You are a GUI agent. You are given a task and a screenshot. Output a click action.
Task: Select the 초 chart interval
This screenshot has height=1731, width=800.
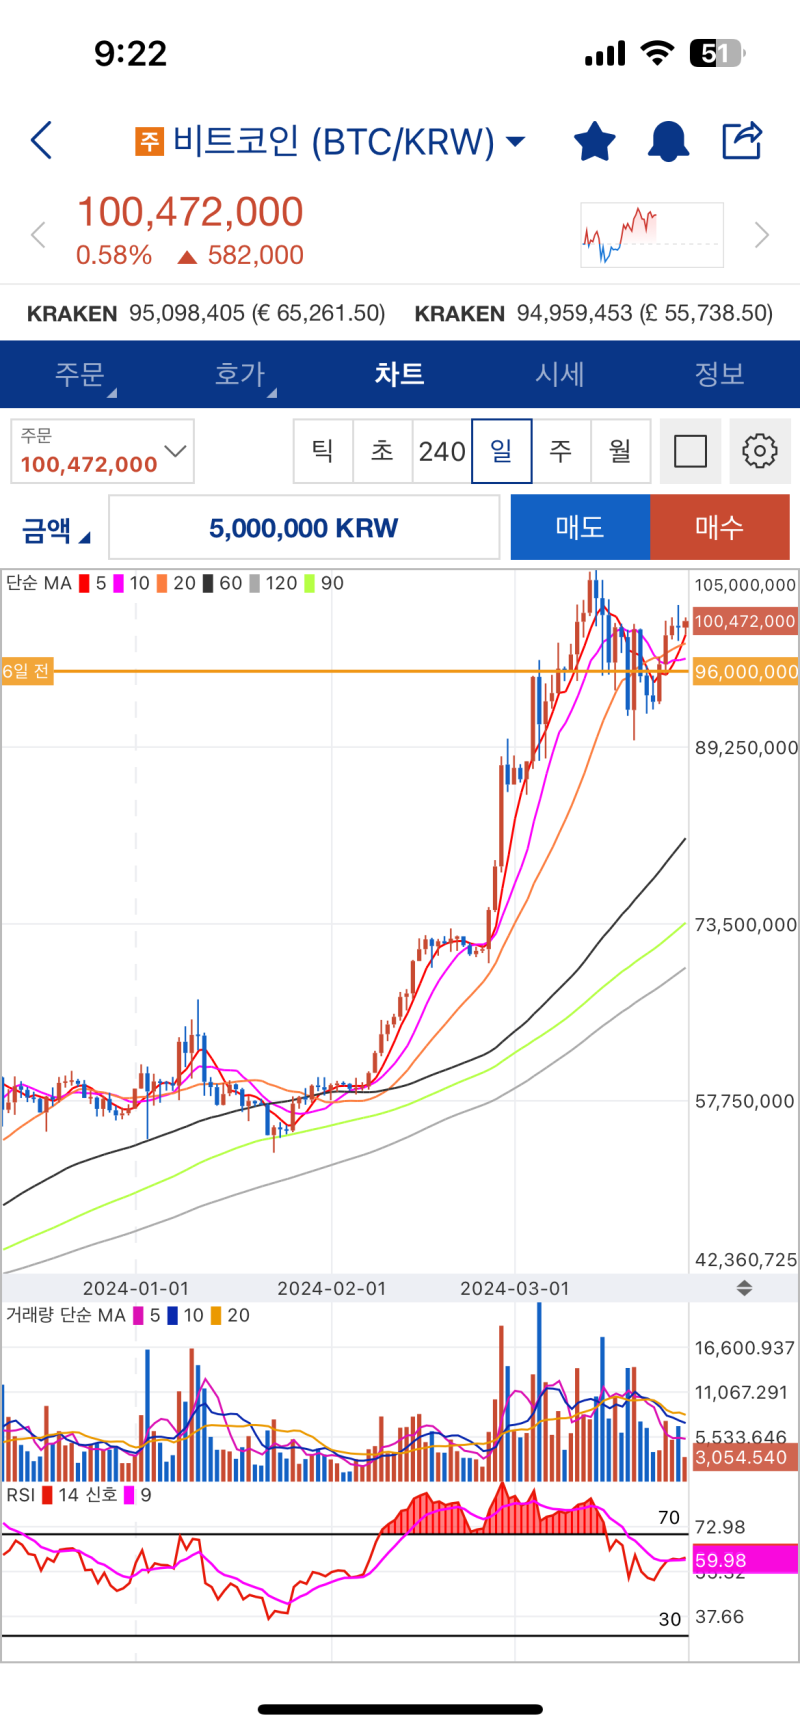(383, 451)
